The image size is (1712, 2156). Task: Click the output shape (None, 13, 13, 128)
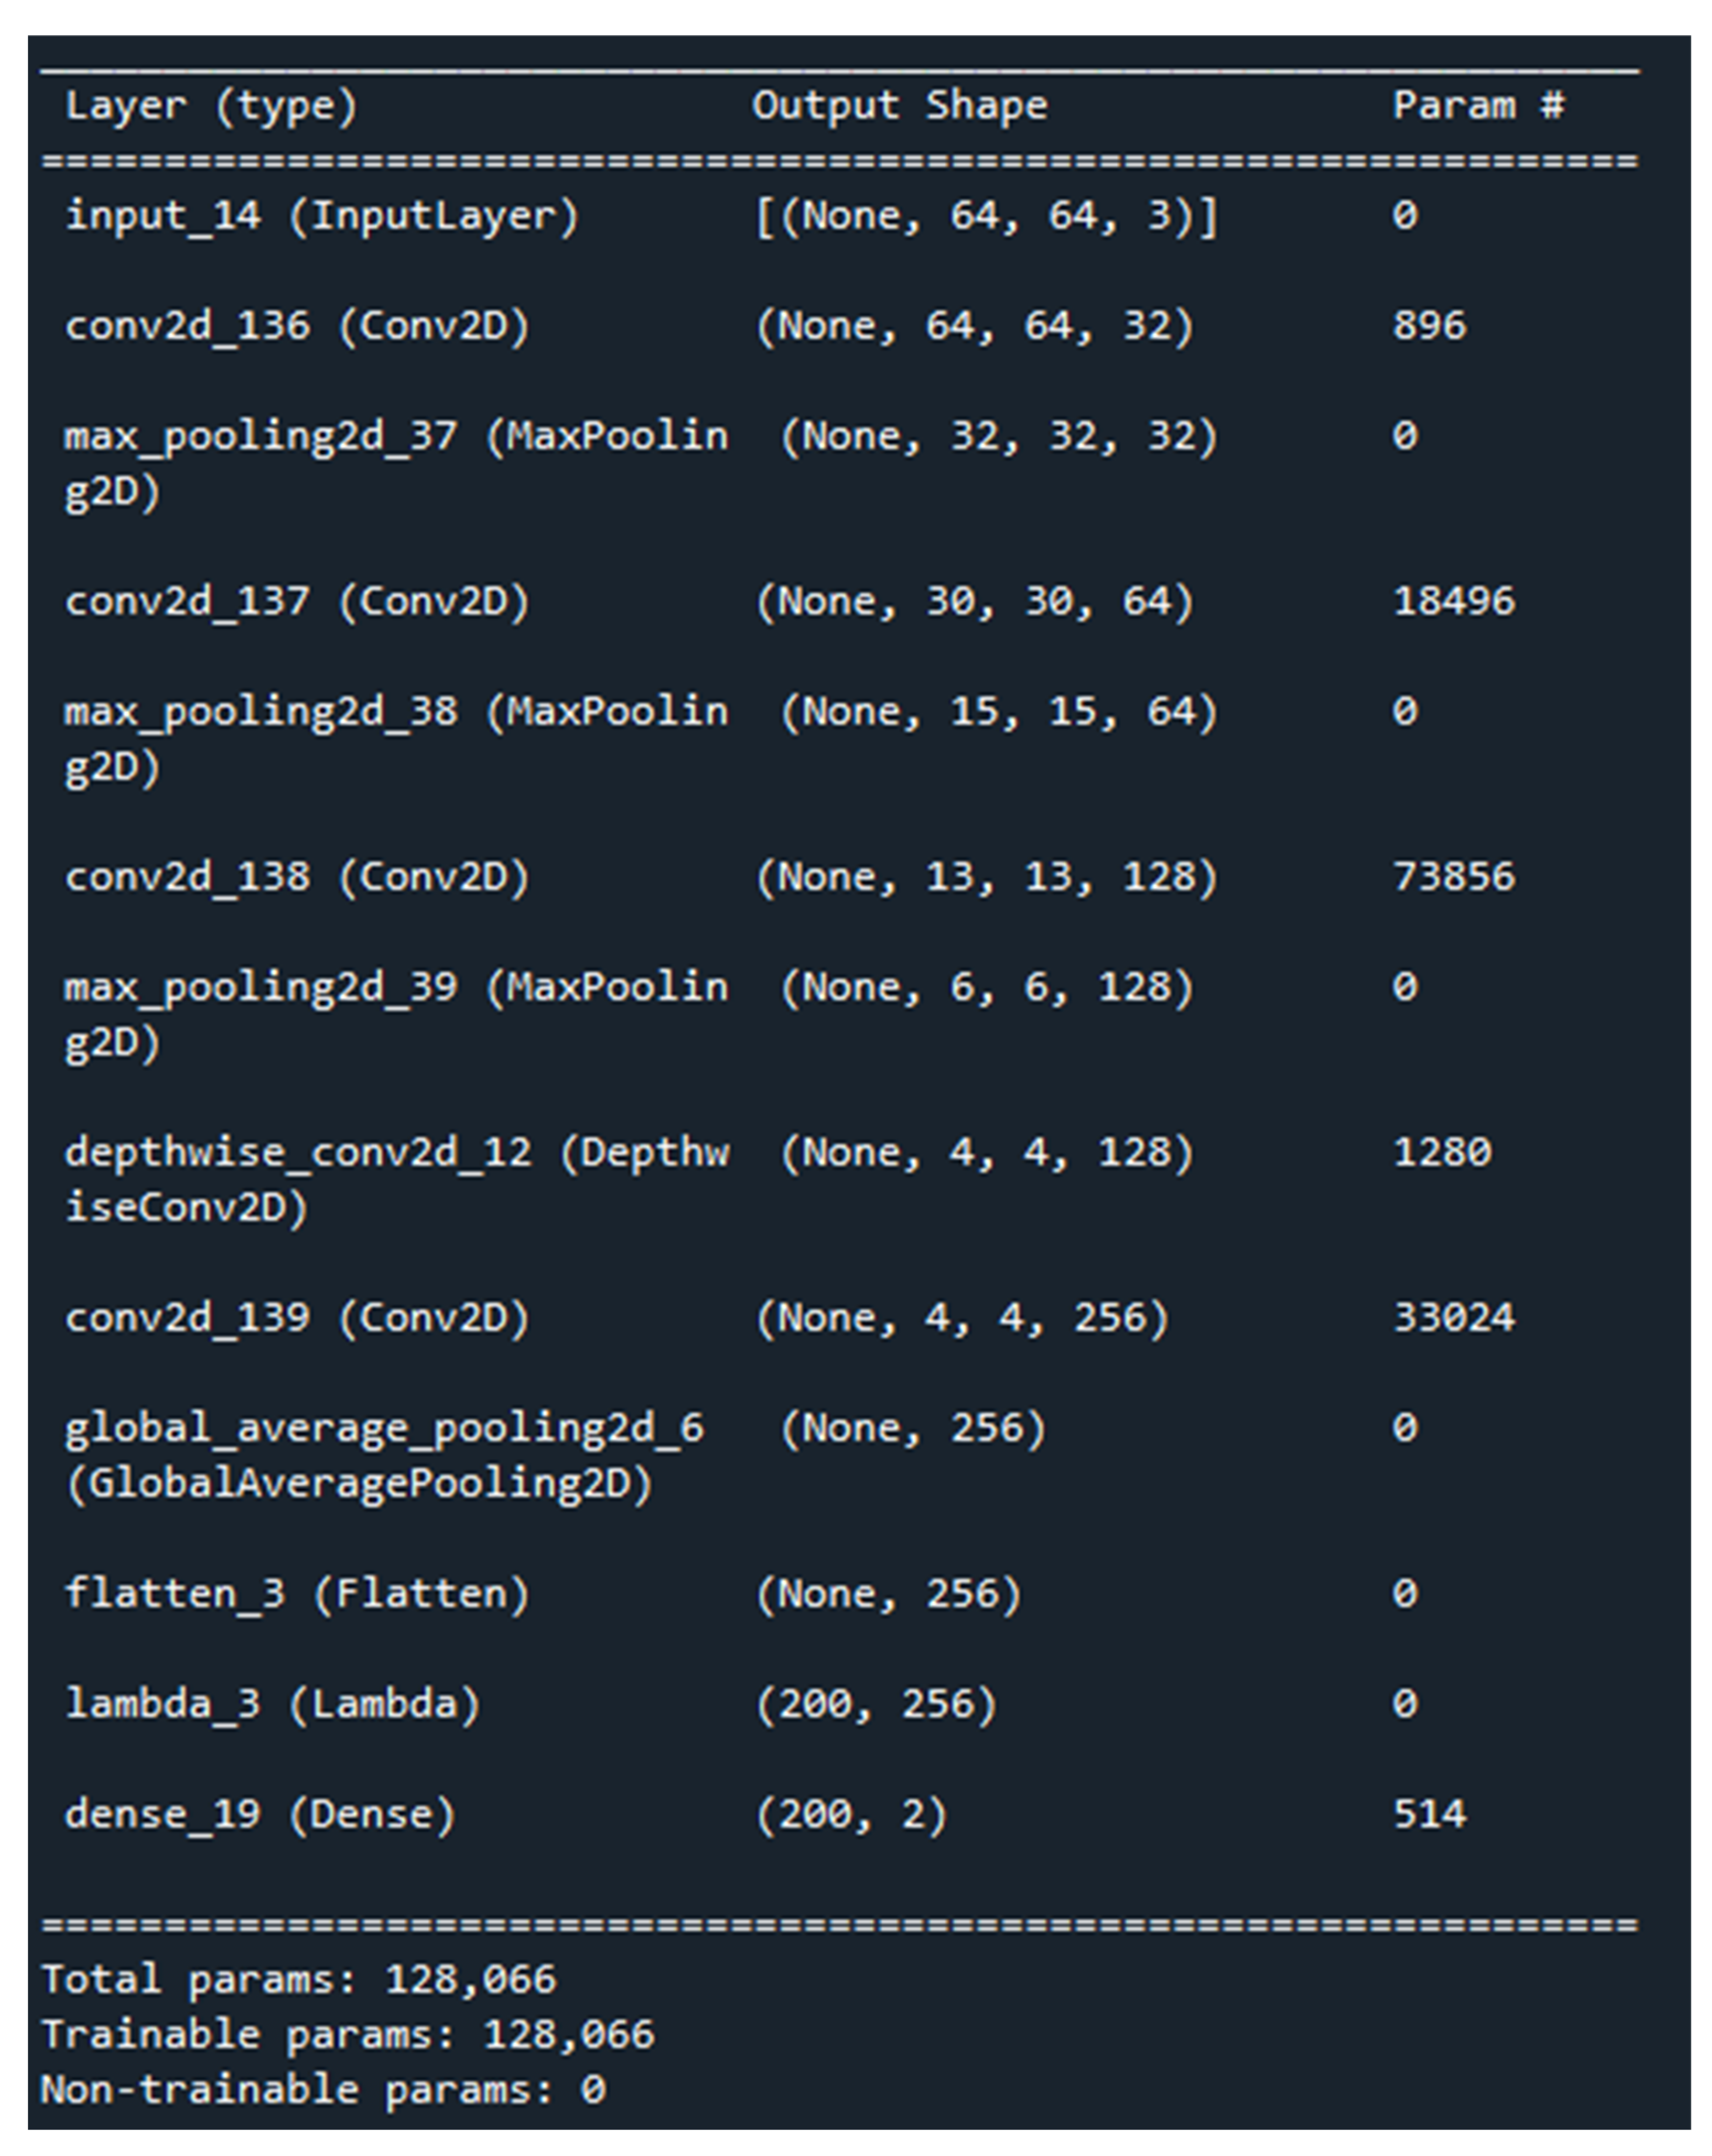click(986, 877)
